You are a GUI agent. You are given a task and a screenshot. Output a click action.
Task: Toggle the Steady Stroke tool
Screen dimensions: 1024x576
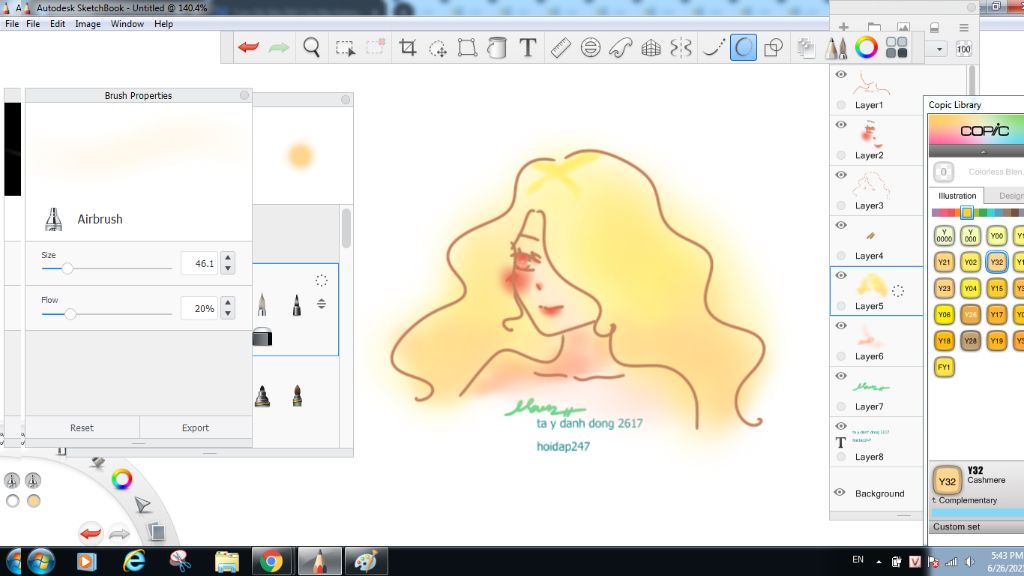point(713,48)
